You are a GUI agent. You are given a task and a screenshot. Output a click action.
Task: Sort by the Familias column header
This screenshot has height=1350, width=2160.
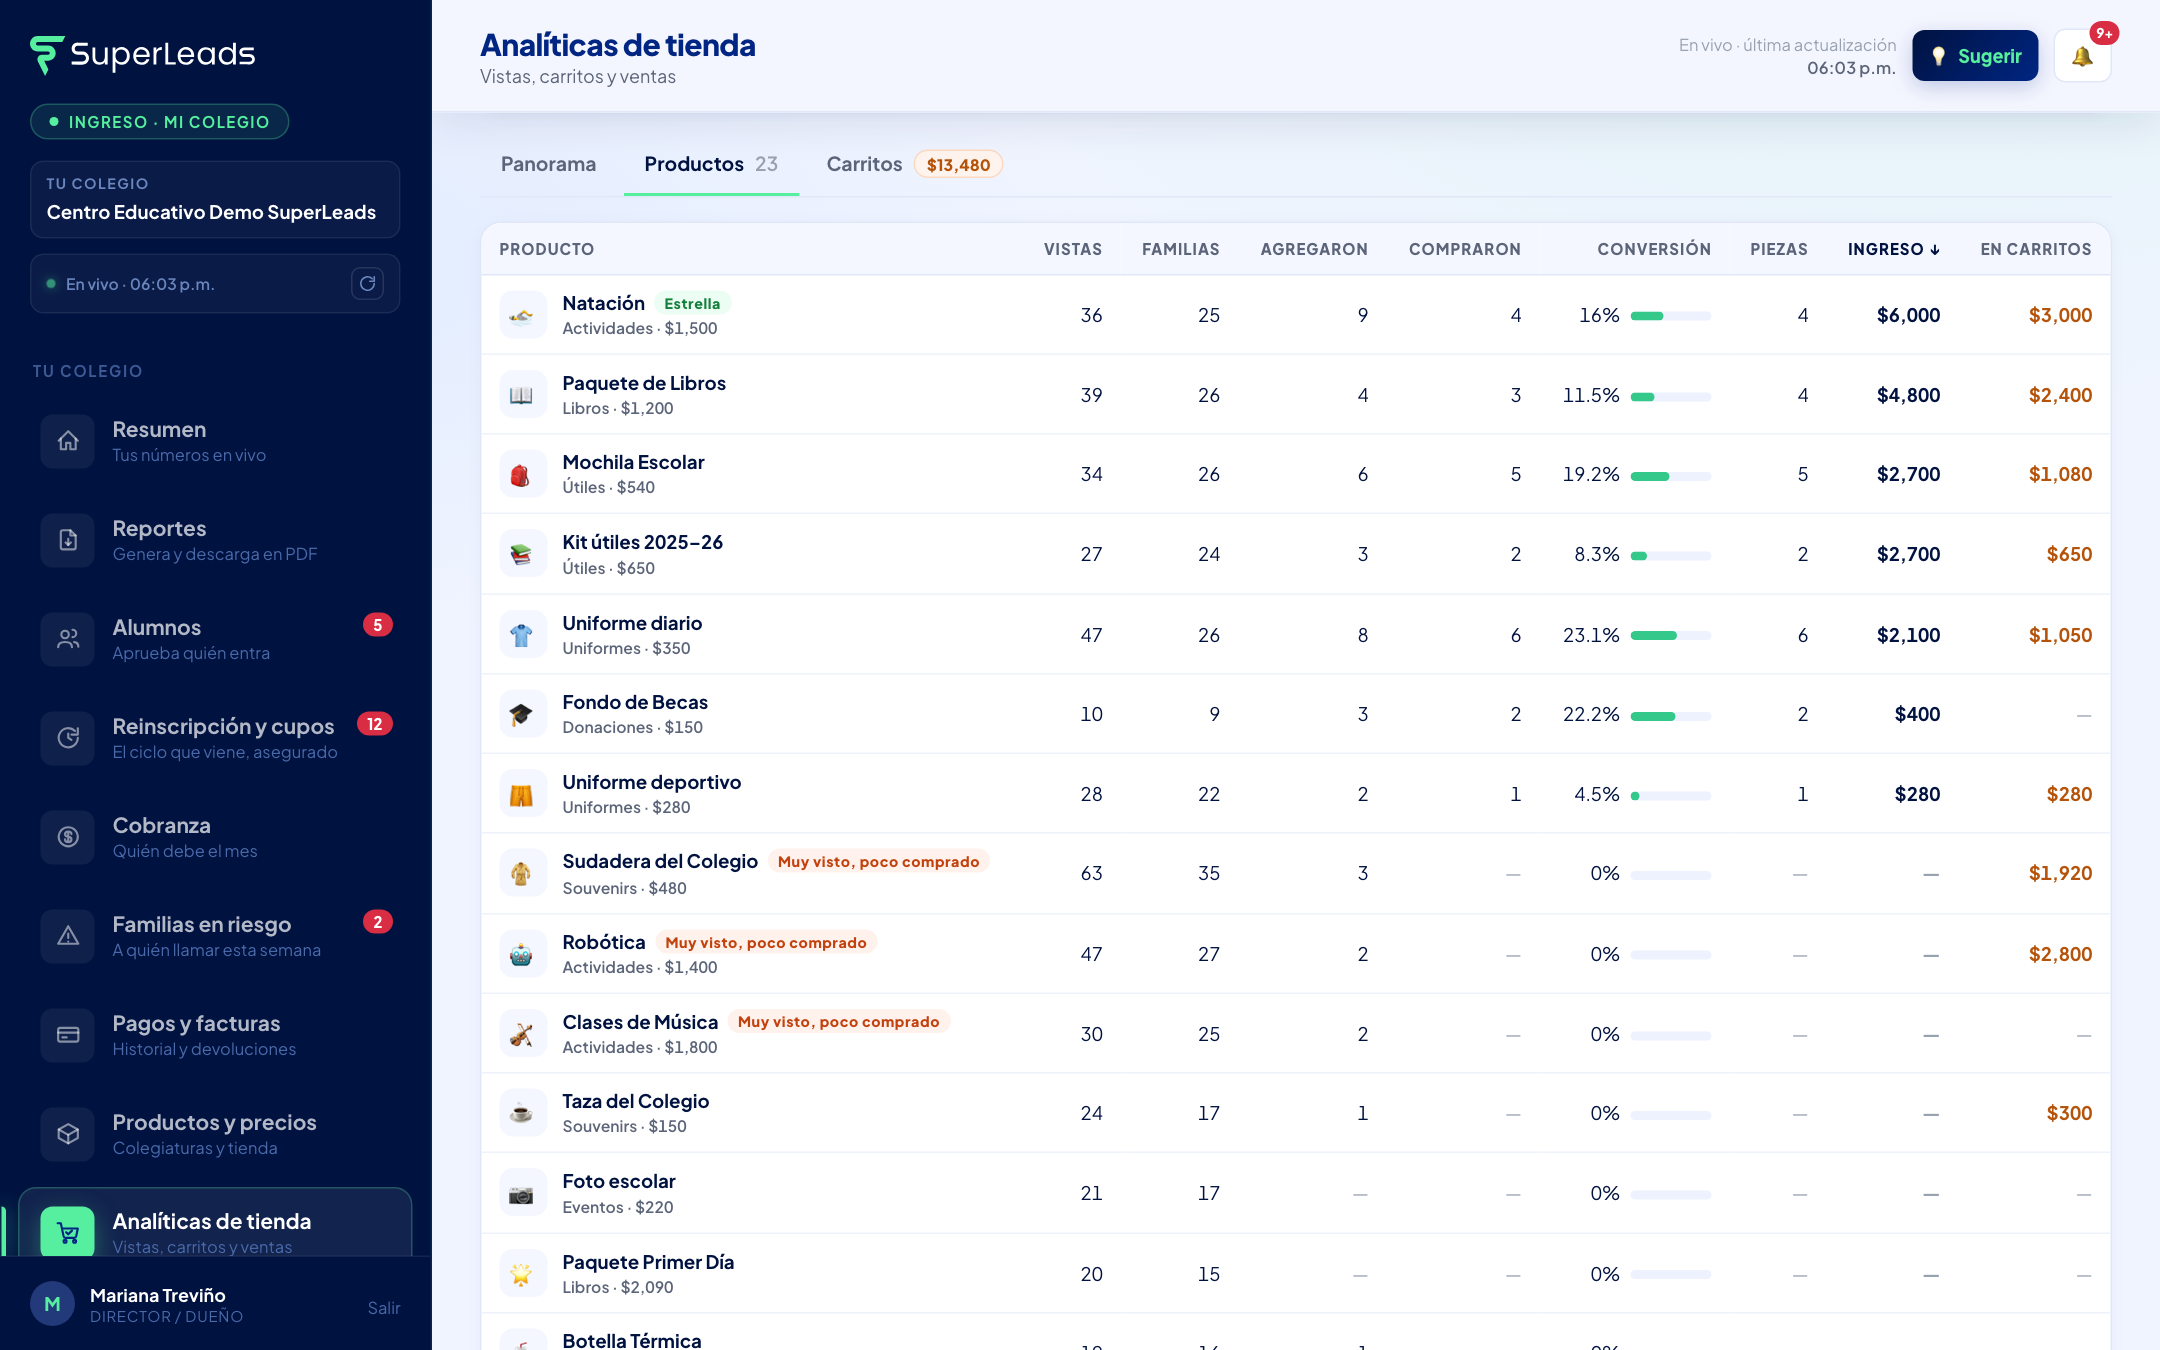click(1180, 249)
